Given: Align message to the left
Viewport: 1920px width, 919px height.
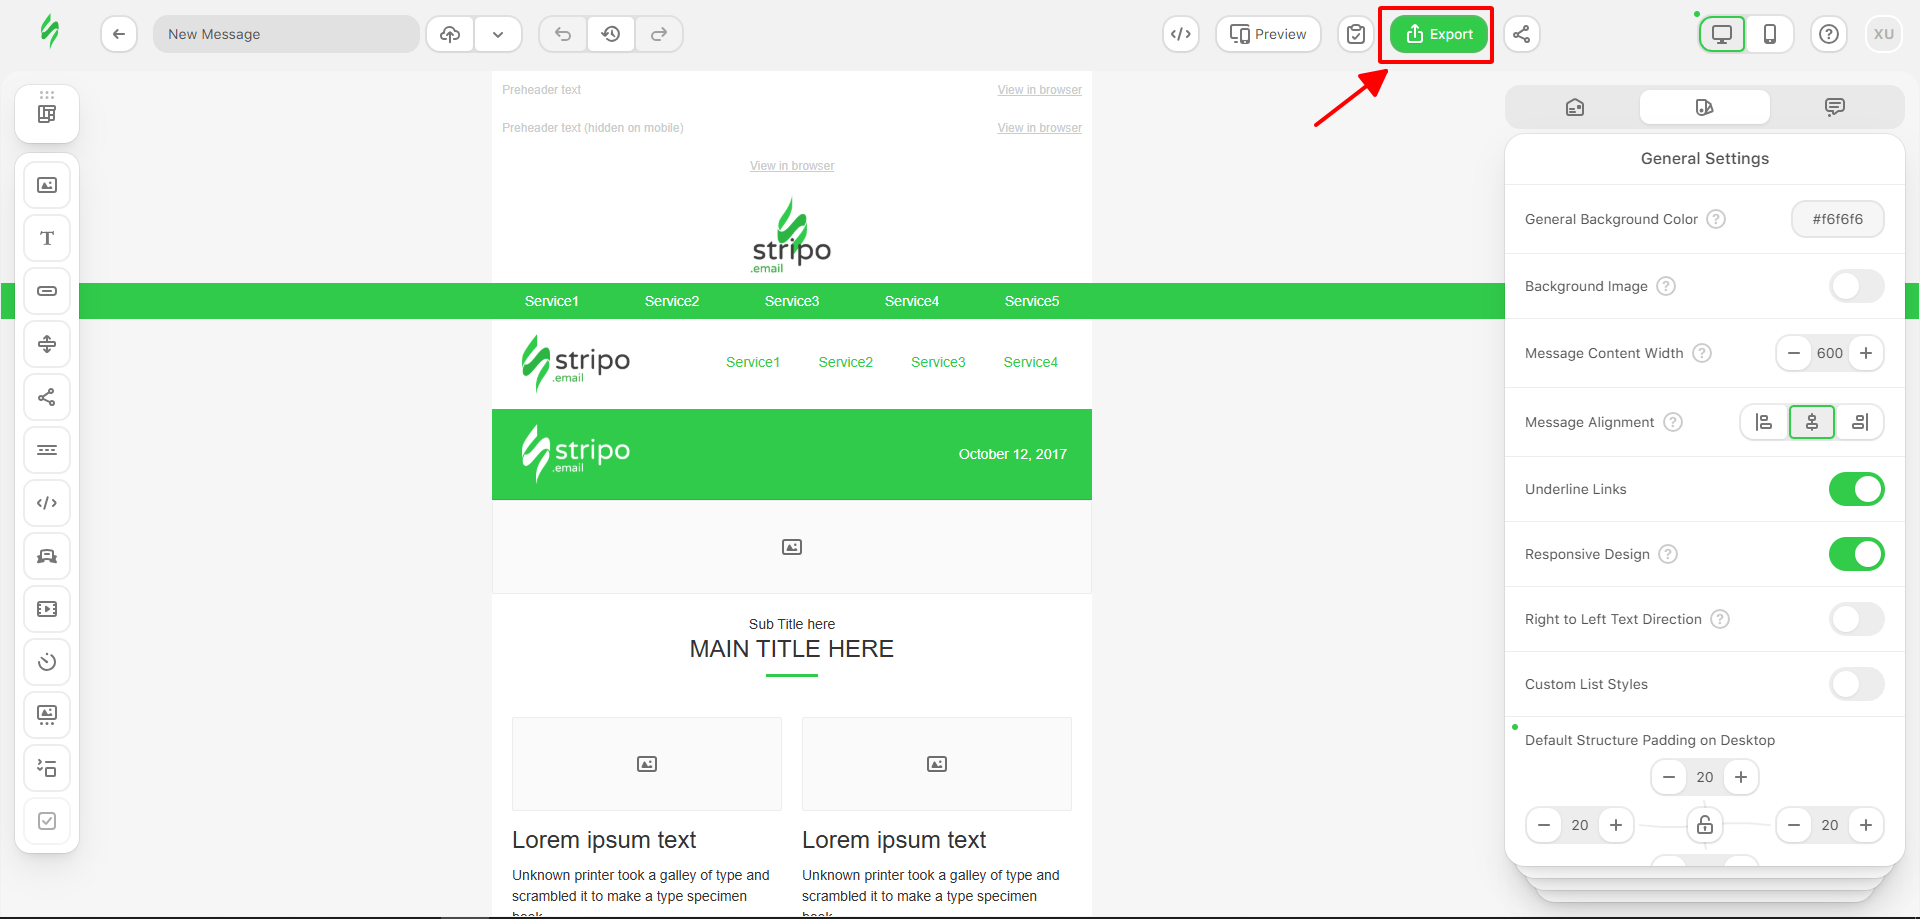Looking at the screenshot, I should (x=1764, y=422).
